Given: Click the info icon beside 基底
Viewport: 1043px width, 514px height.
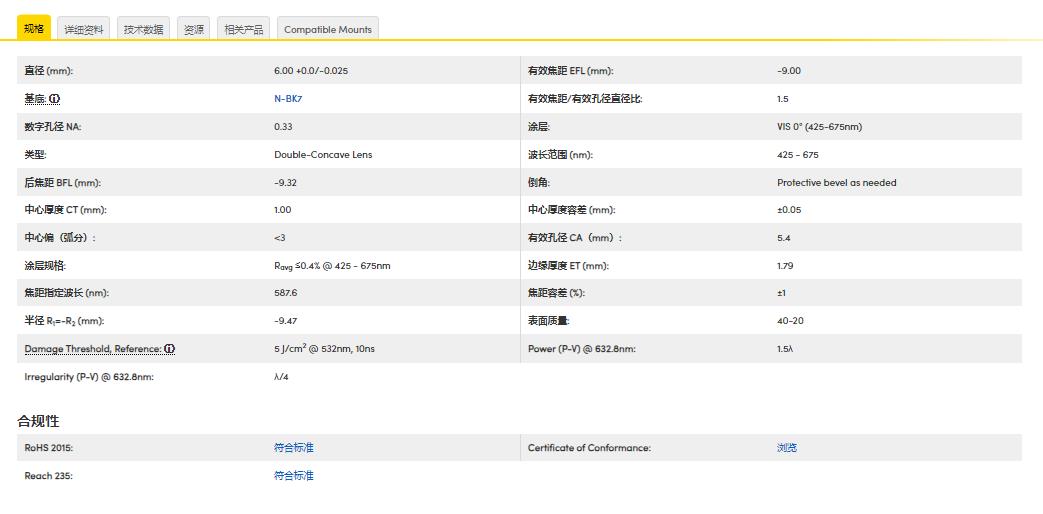Looking at the screenshot, I should (x=55, y=98).
